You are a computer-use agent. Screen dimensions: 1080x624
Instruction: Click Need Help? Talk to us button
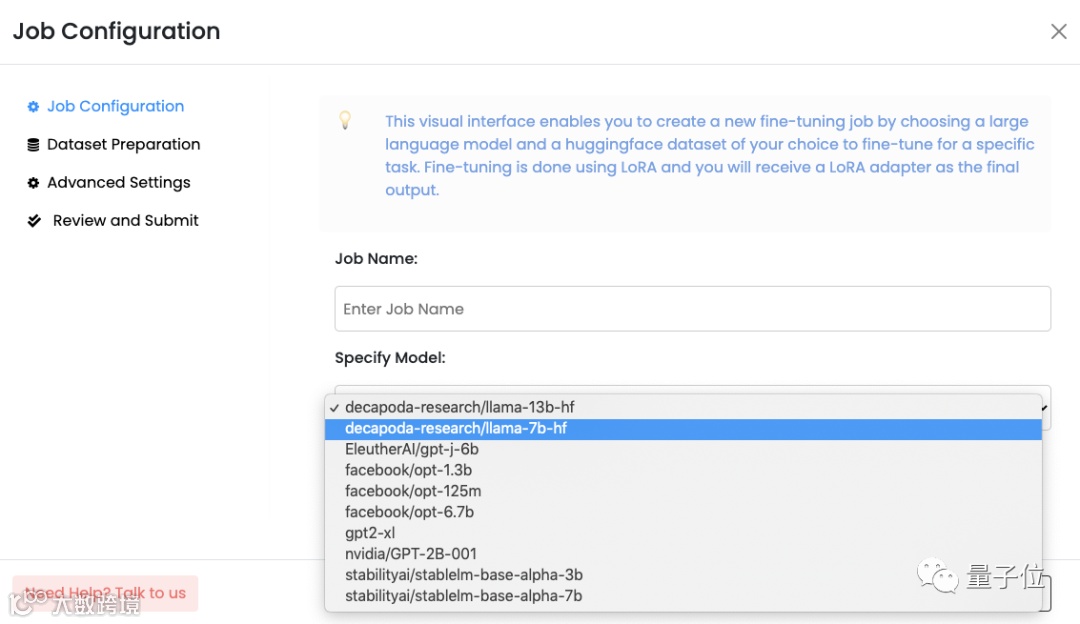coord(105,593)
